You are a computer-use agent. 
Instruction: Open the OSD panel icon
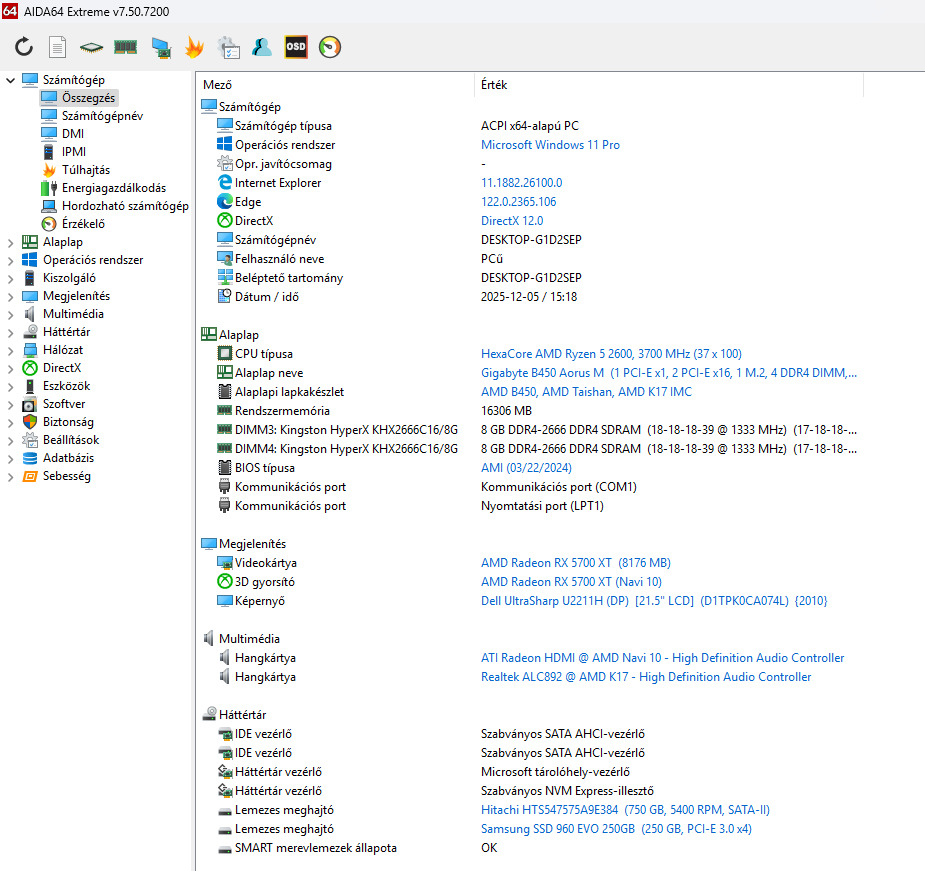(x=296, y=47)
